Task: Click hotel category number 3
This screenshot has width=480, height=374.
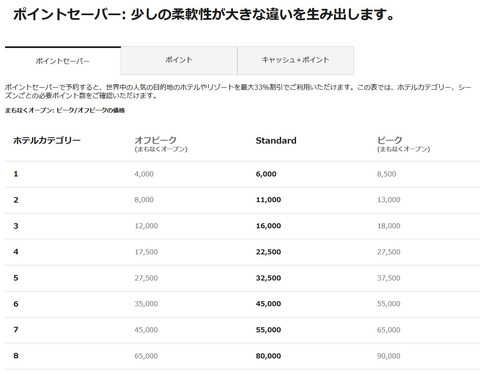Action: 16,226
